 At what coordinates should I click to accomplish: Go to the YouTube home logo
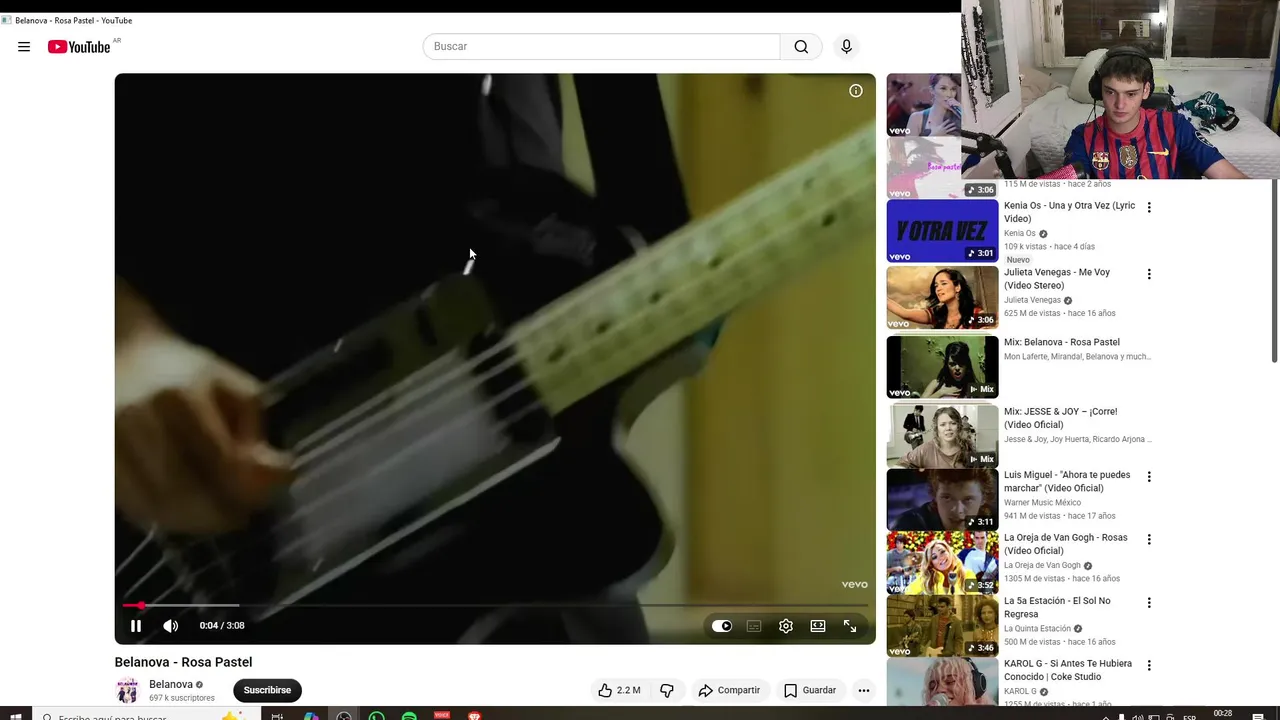point(79,47)
